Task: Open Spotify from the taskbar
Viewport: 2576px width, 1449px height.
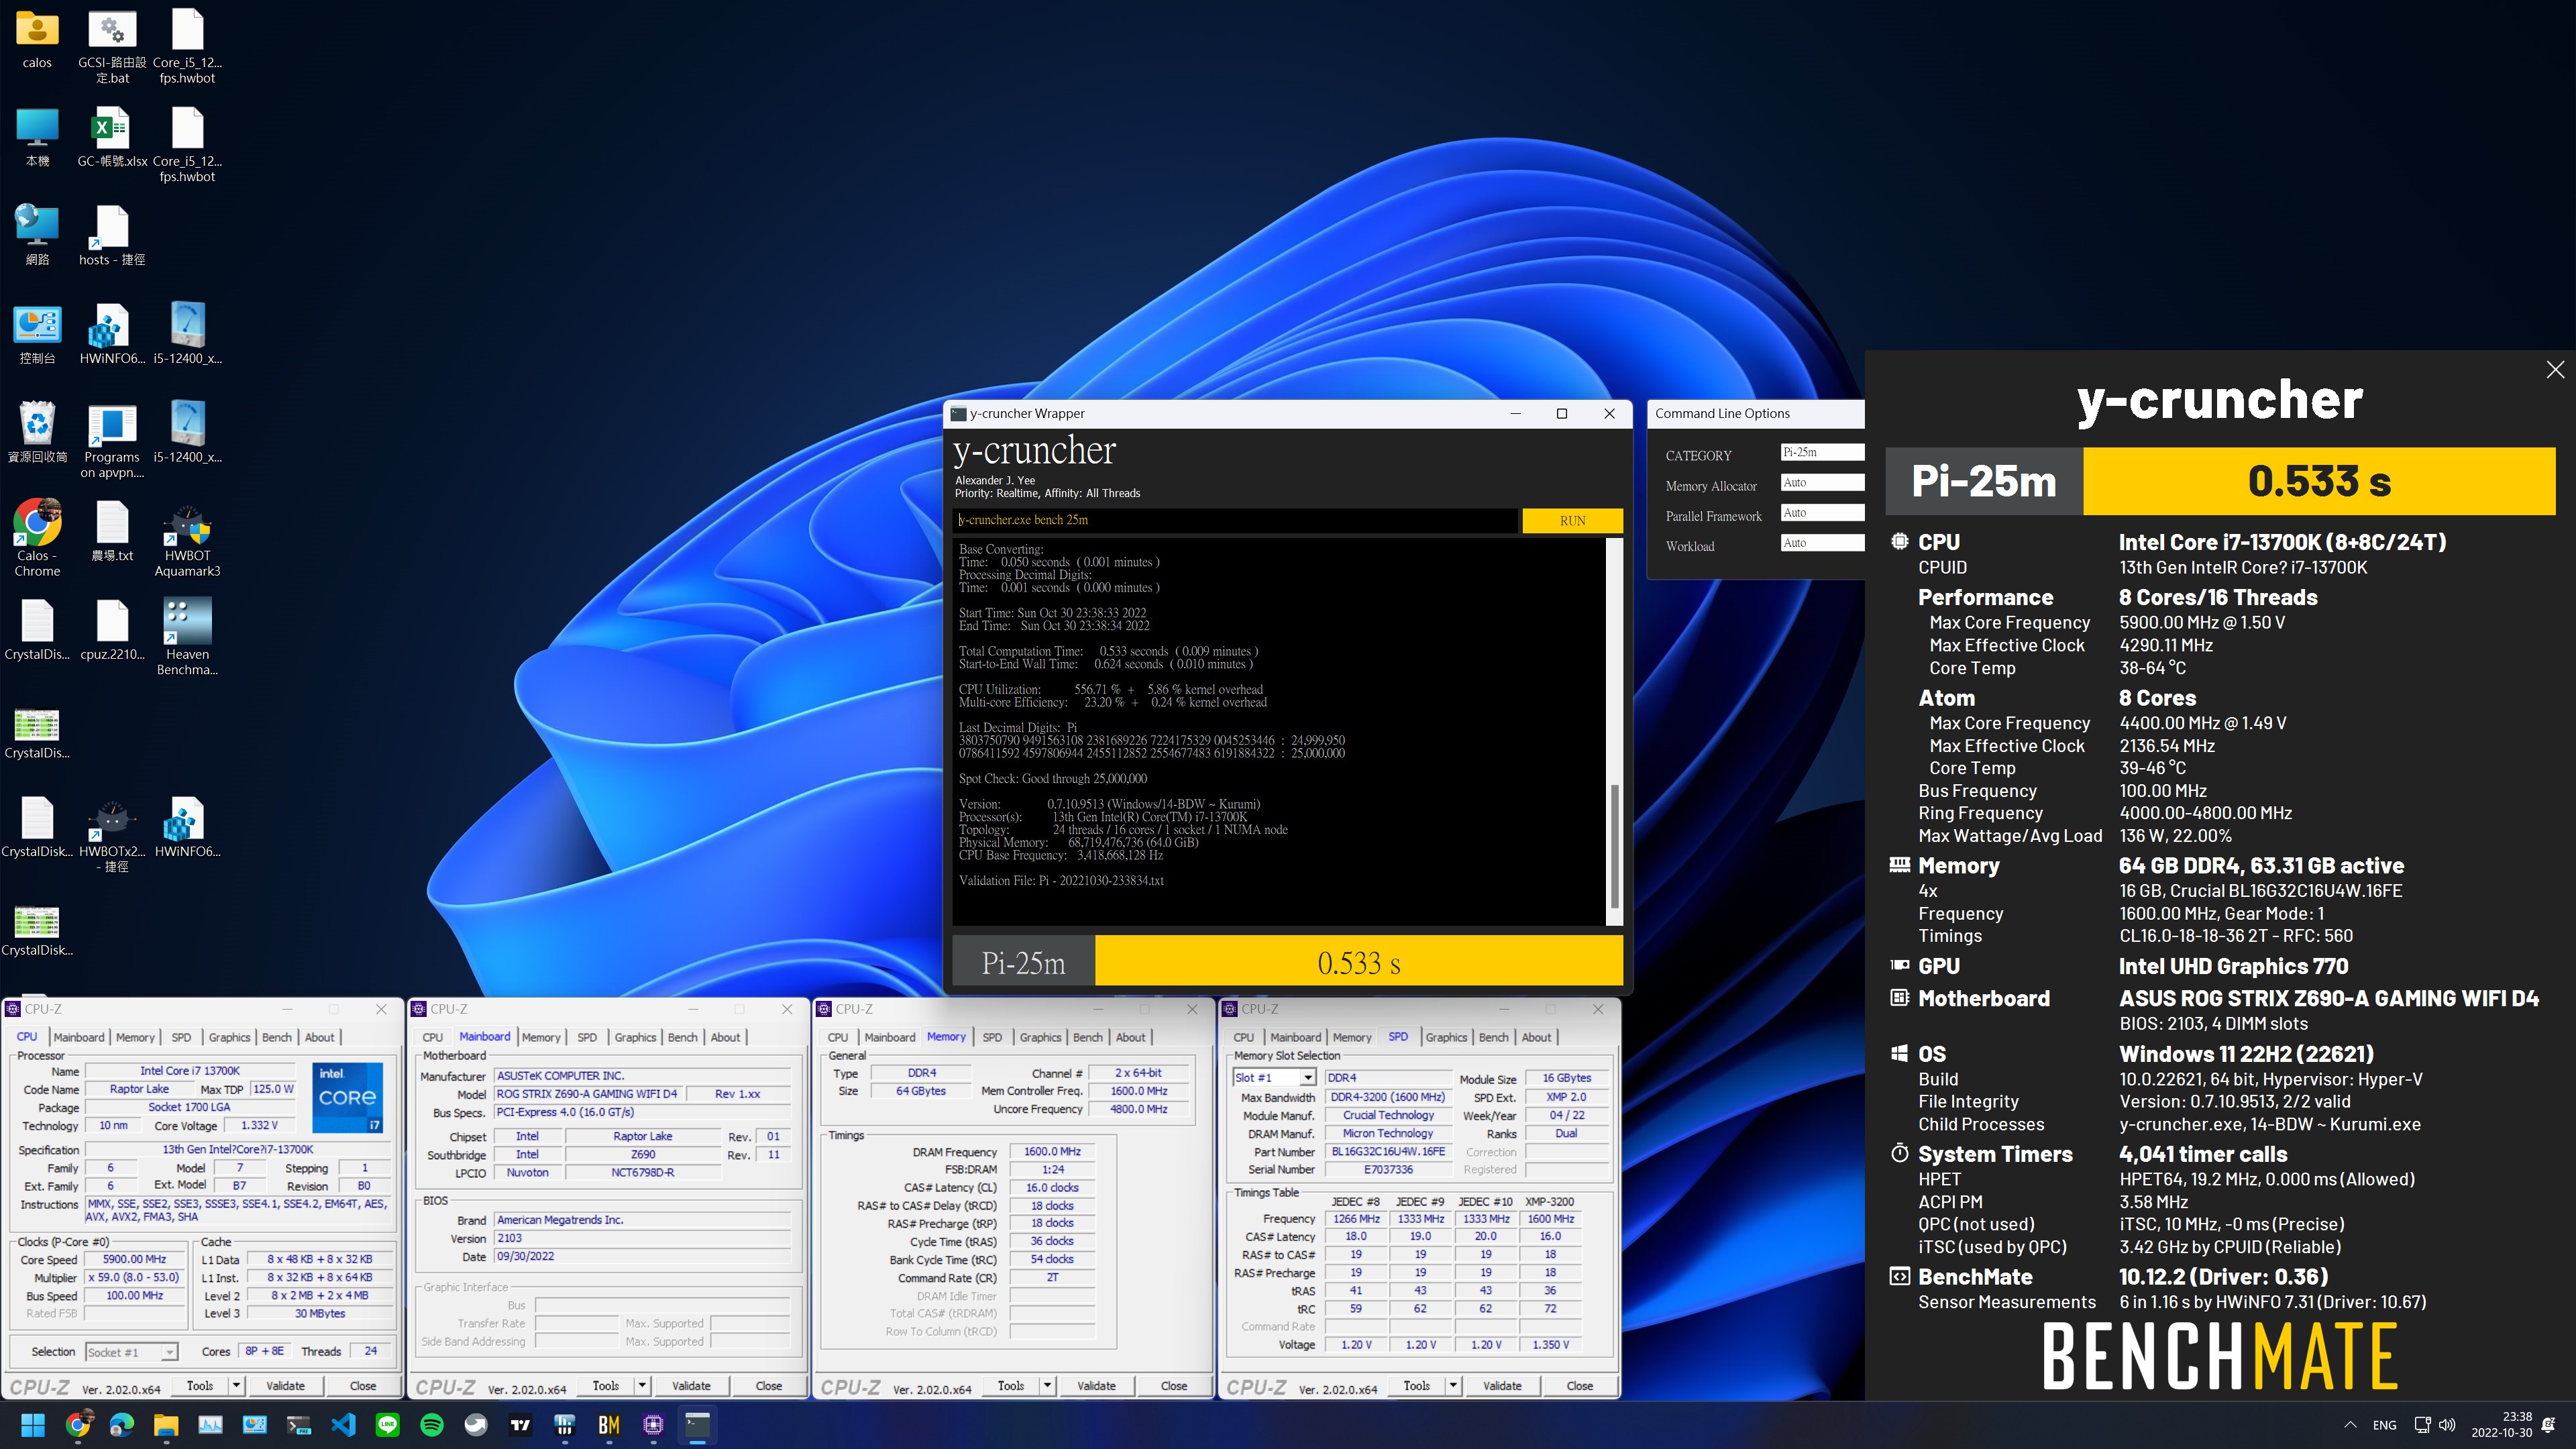Action: click(432, 1425)
